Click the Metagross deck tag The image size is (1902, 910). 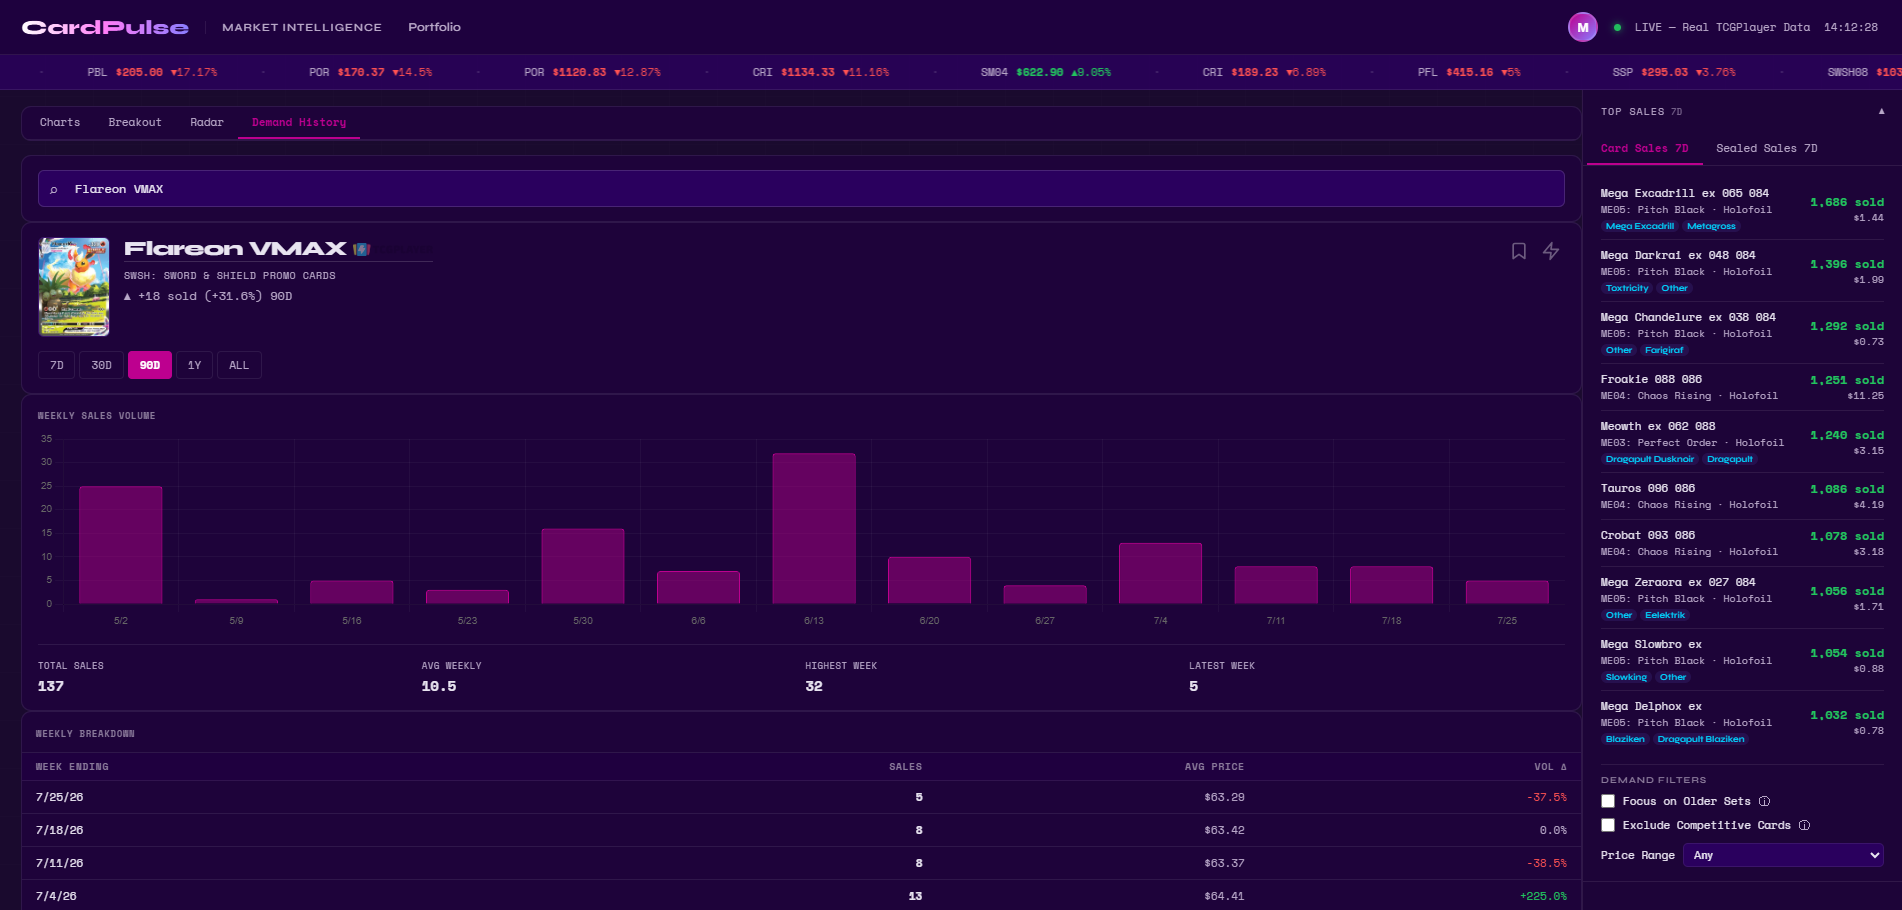[1711, 226]
